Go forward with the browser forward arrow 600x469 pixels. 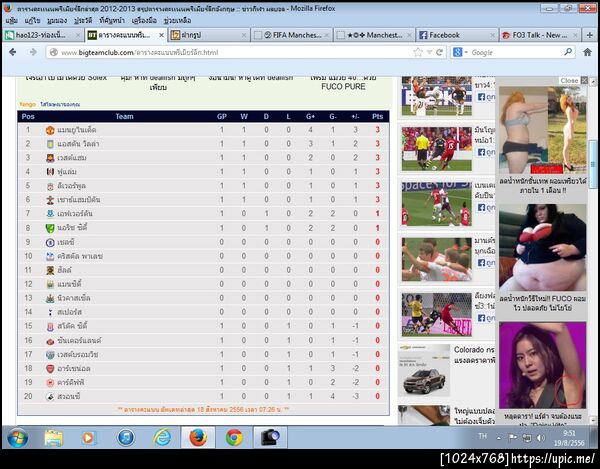[33, 52]
